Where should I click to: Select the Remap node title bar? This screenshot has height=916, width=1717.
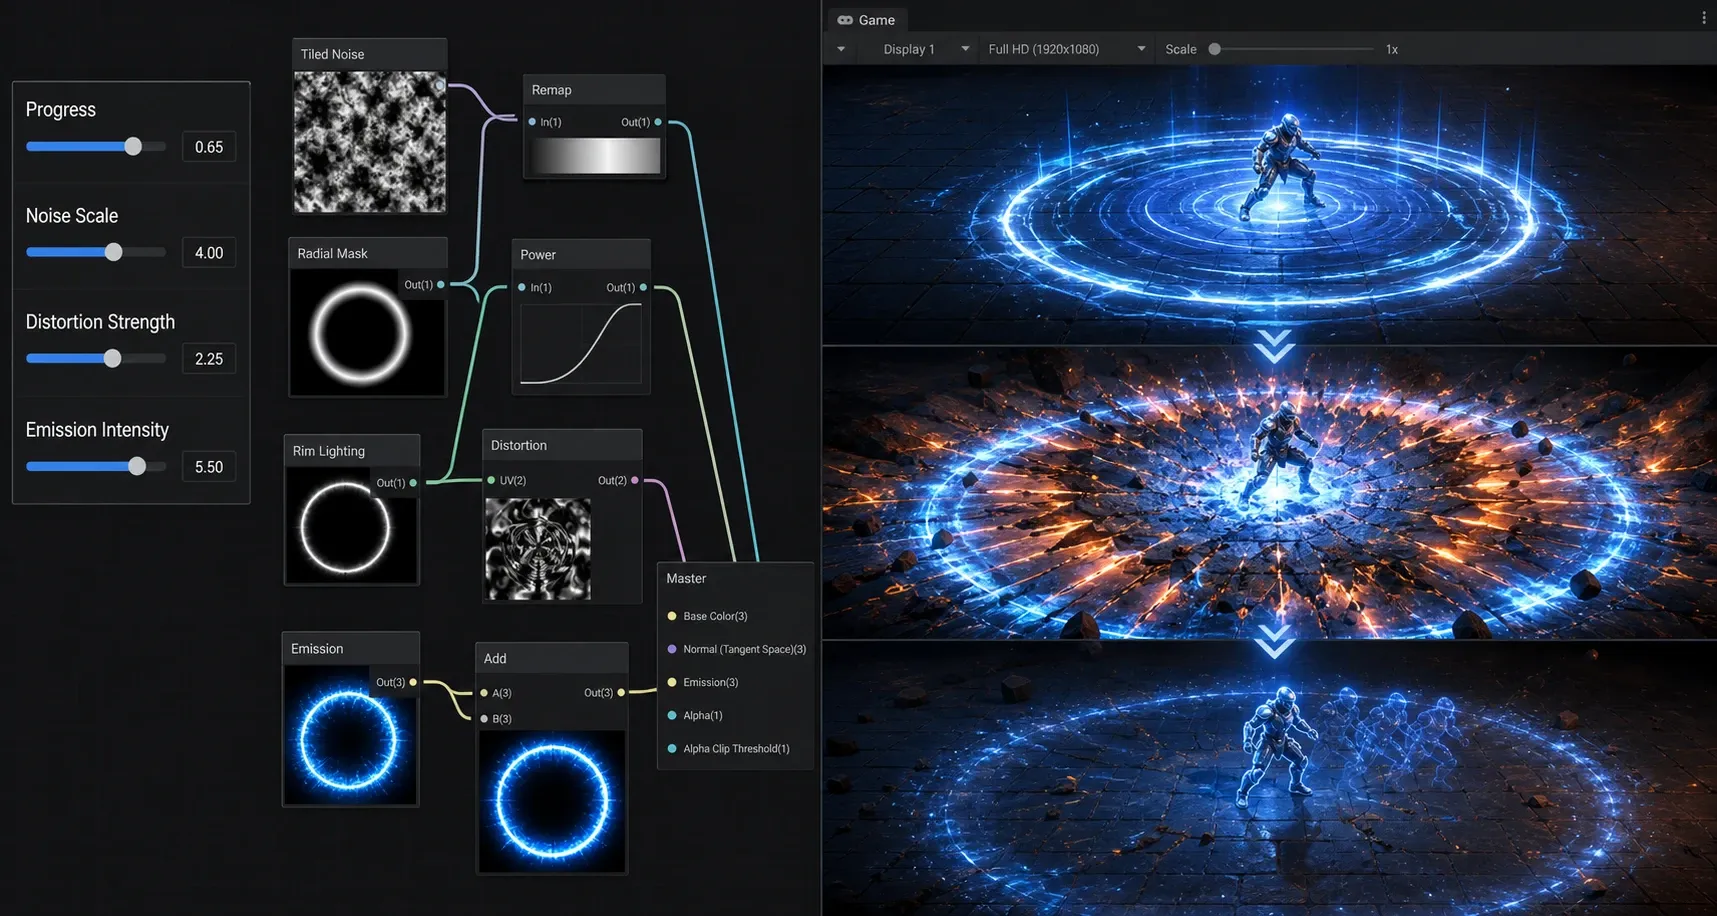tap(595, 90)
